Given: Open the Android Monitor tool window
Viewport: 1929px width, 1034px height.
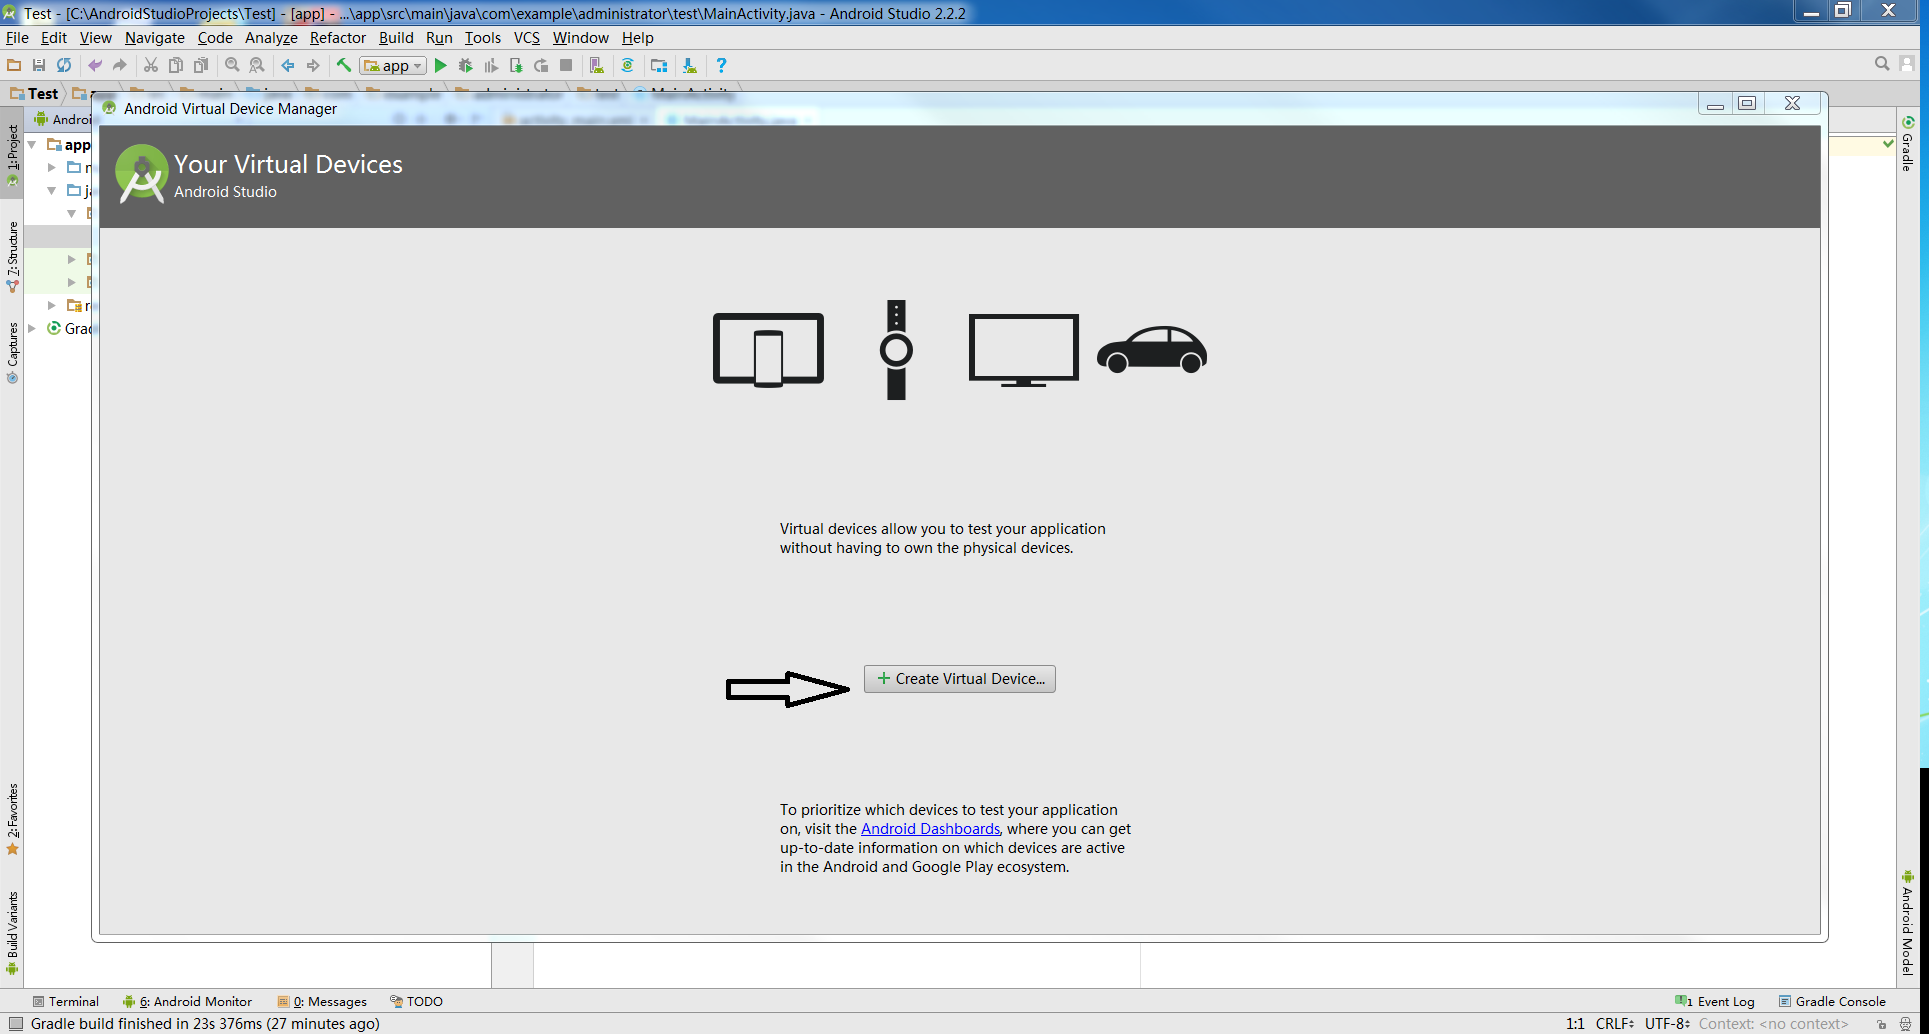Looking at the screenshot, I should [x=187, y=1002].
